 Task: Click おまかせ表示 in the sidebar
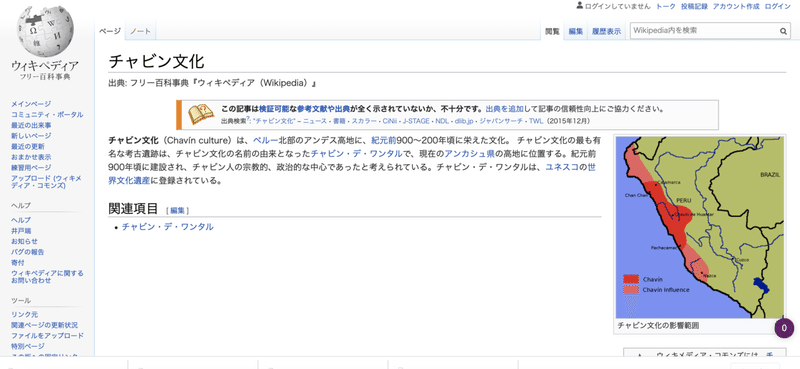[31, 157]
